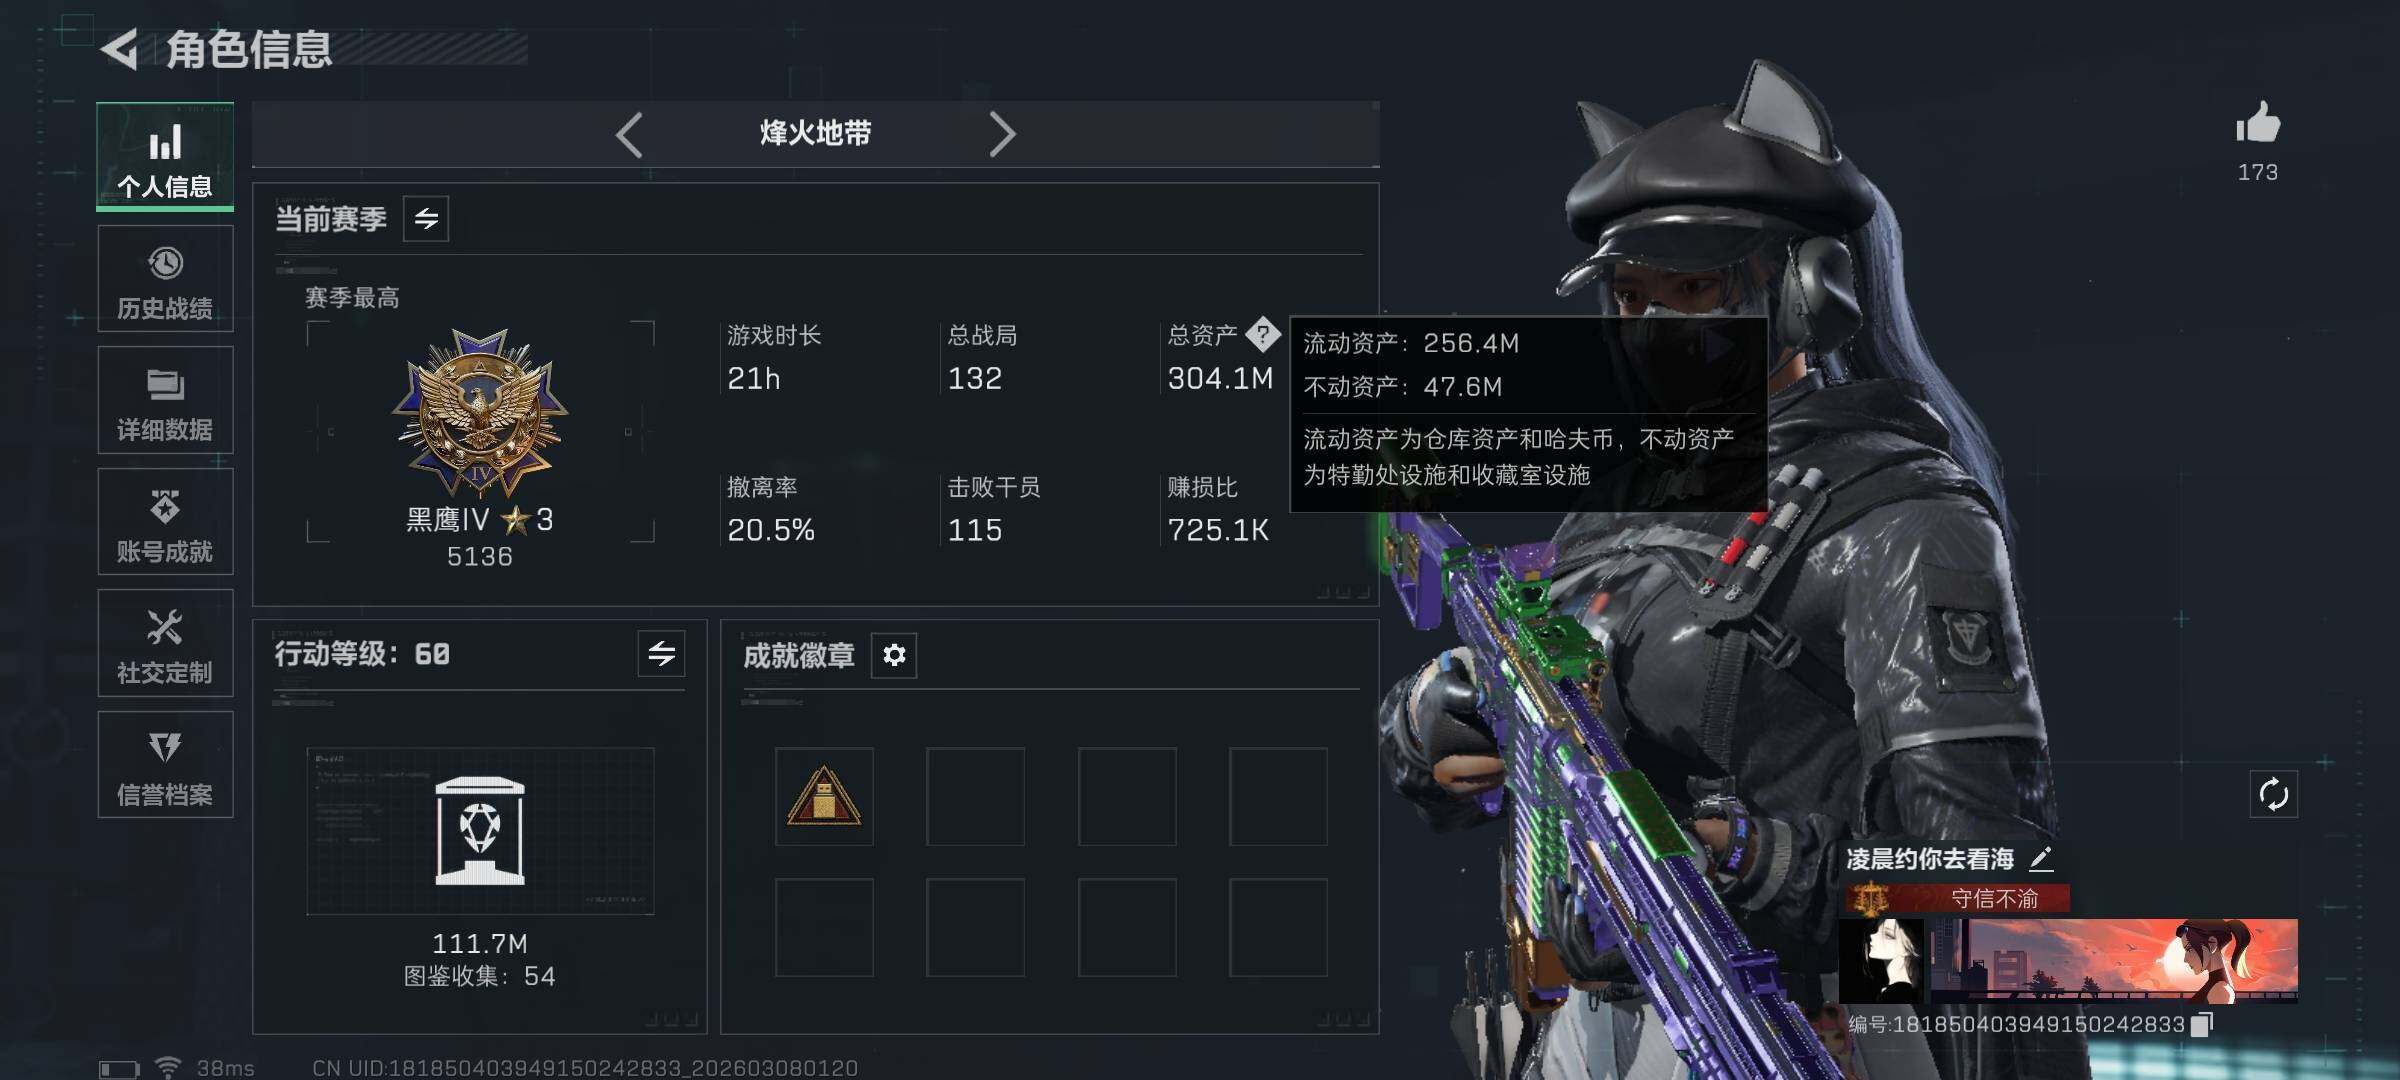Open 成就徽章 gear settings
Screen dimensions: 2400x1080
pos(894,655)
